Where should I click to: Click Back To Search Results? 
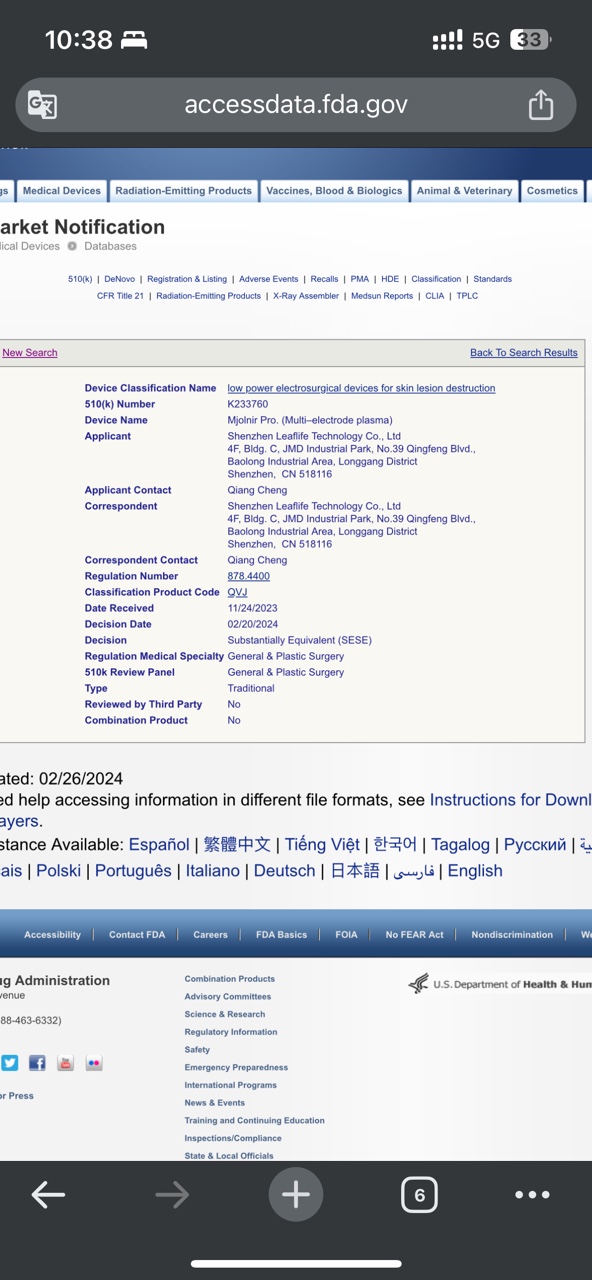click(x=524, y=353)
